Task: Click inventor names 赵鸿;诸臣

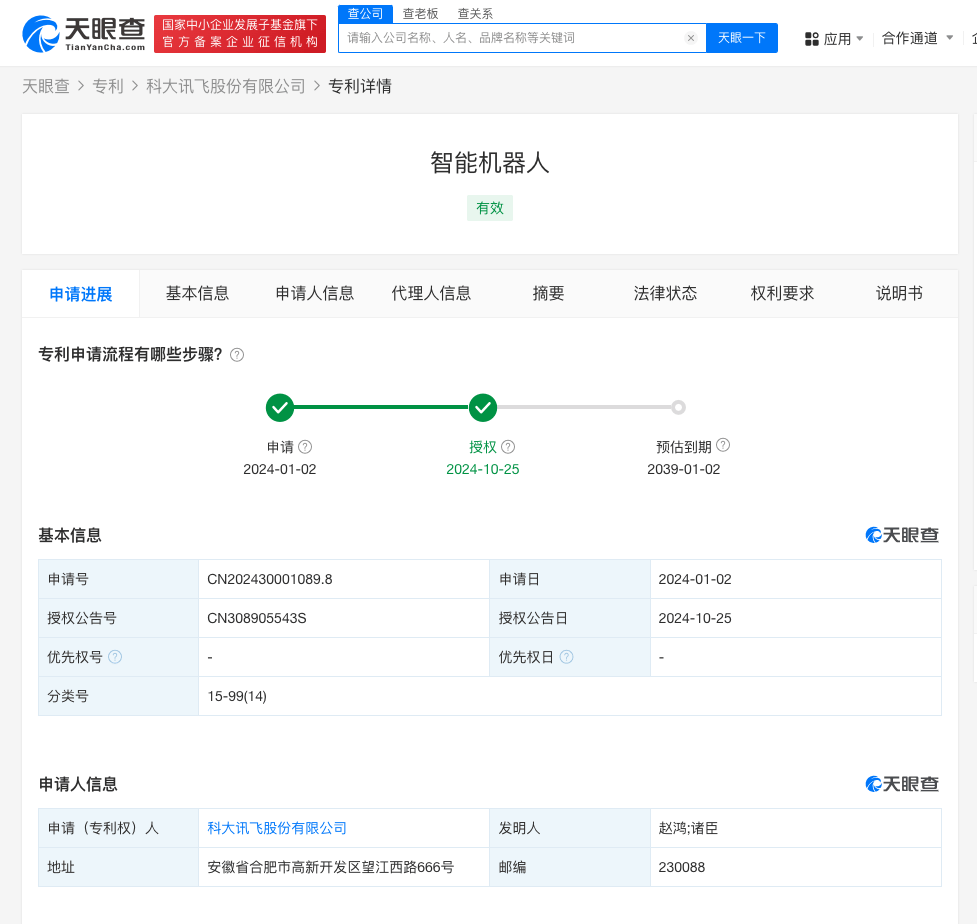Action: click(688, 828)
